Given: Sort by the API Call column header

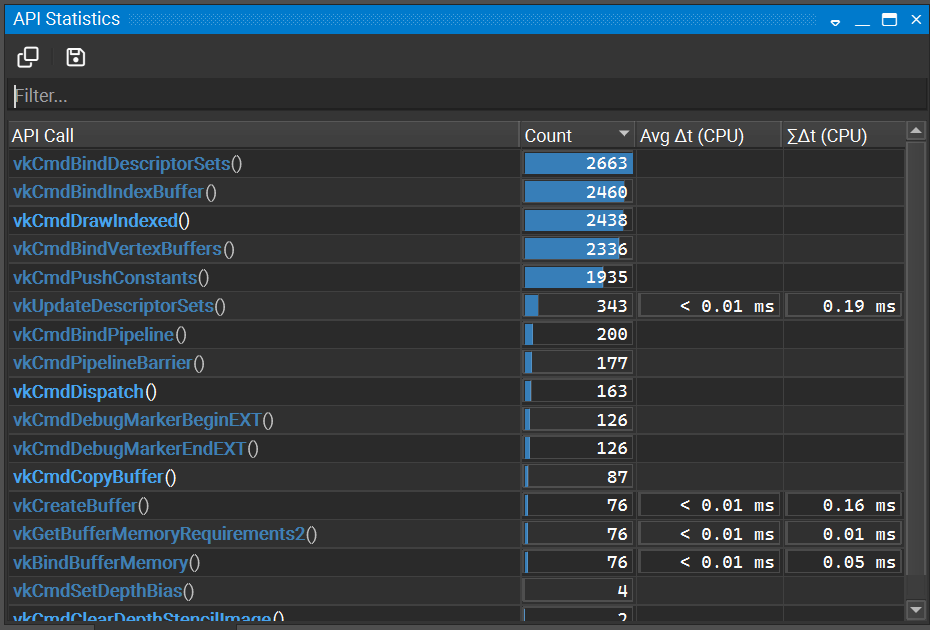Looking at the screenshot, I should click(100, 134).
